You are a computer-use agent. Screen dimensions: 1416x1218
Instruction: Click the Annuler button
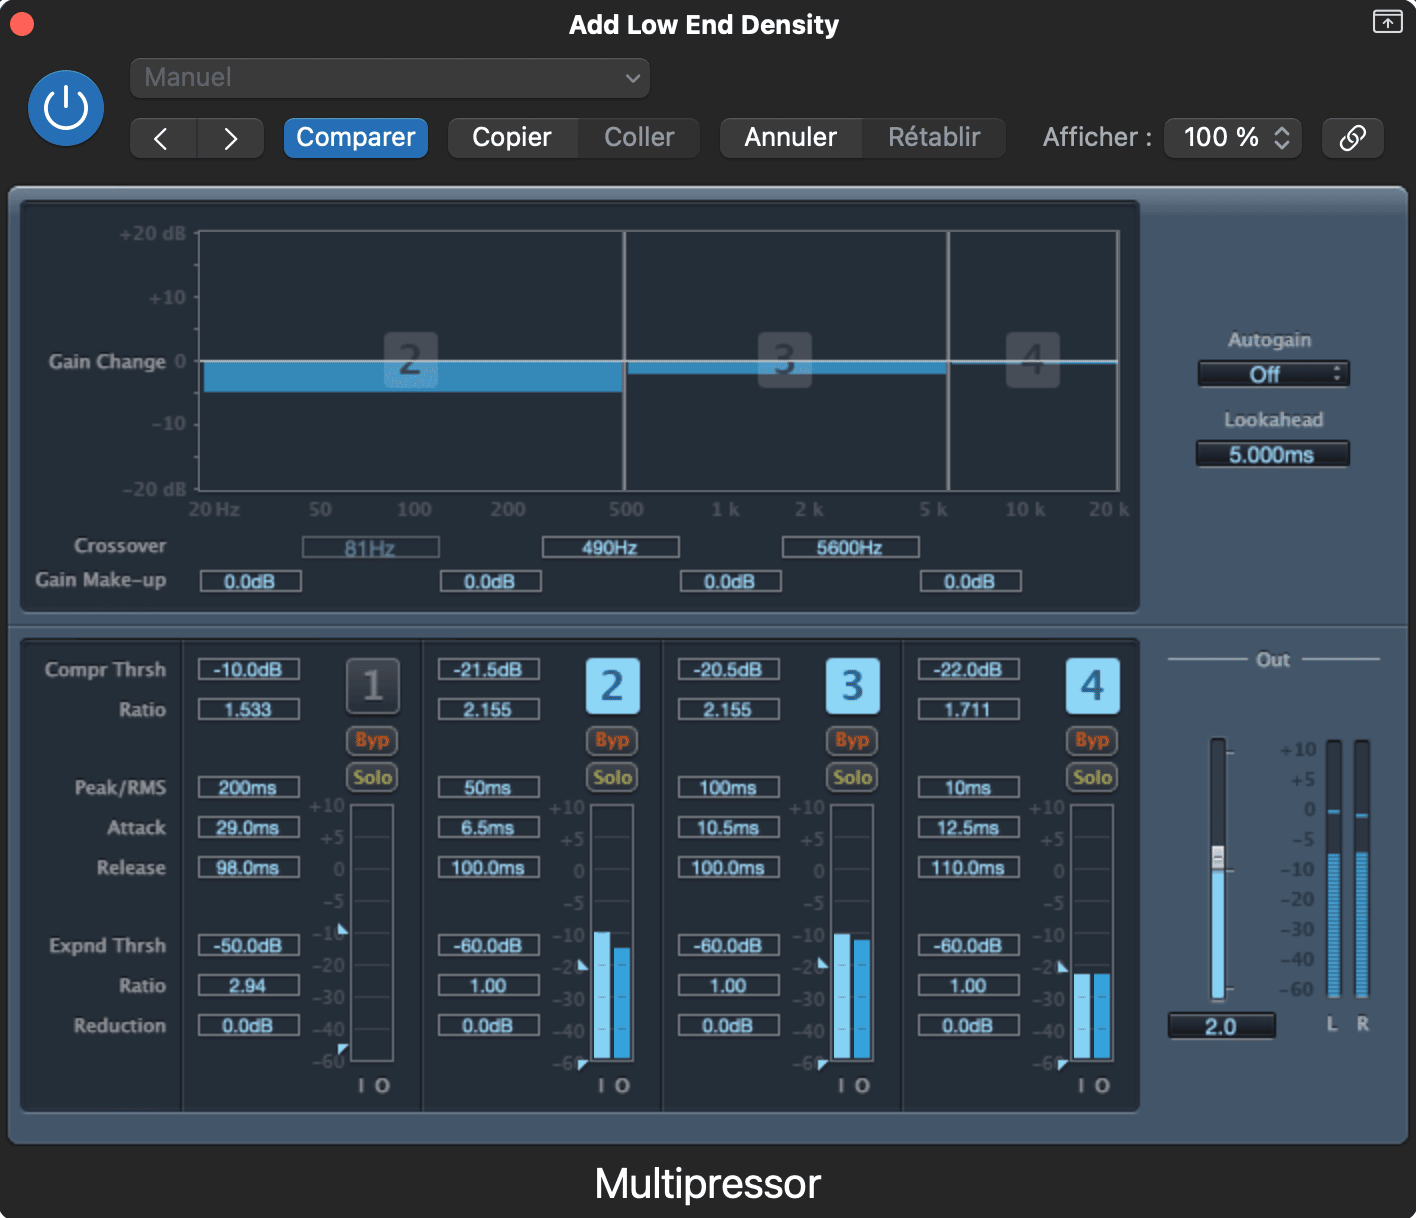[791, 138]
